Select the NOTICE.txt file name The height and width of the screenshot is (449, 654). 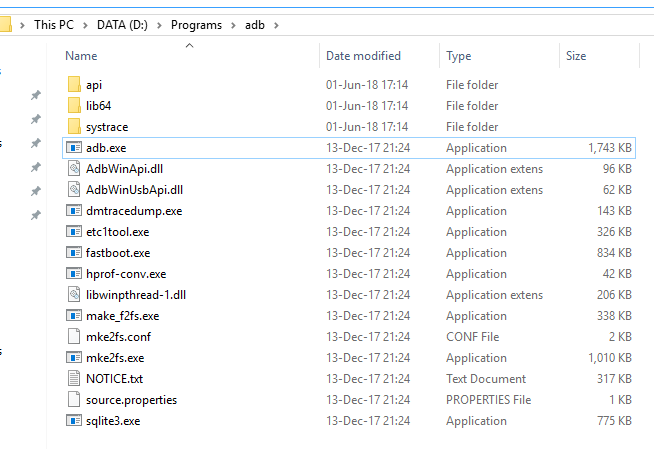tap(114, 379)
